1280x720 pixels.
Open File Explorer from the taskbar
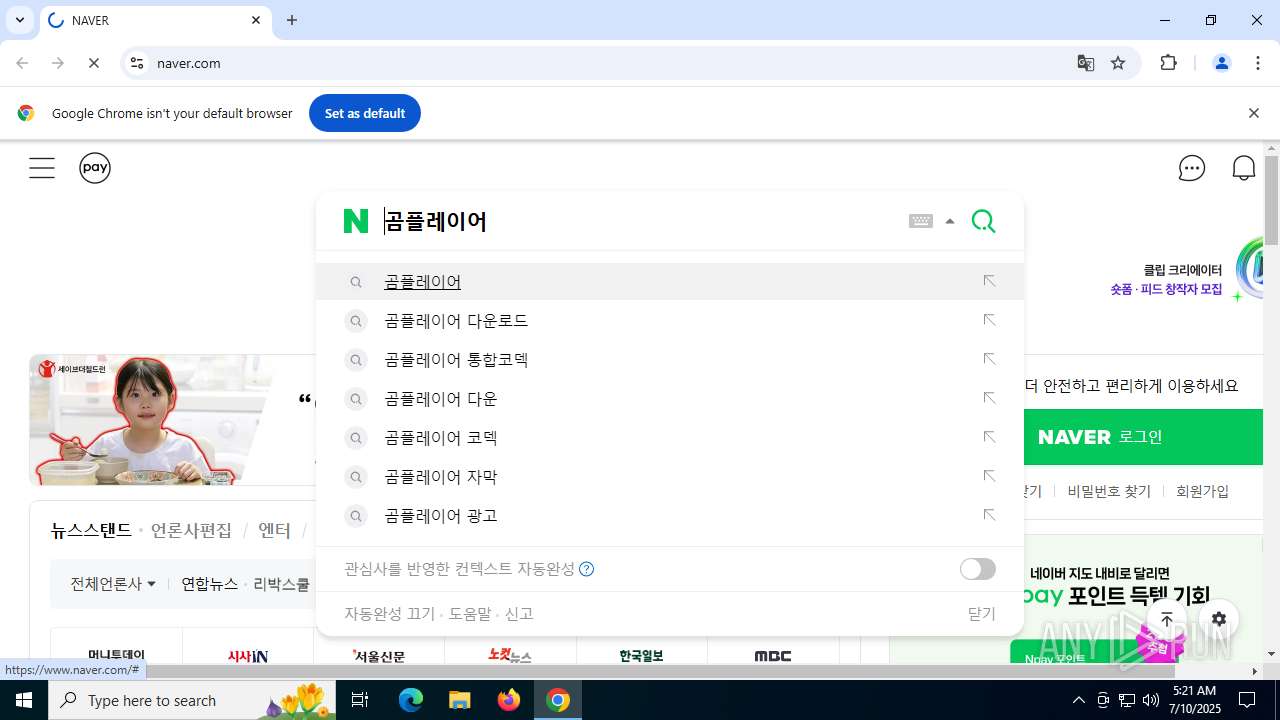(459, 700)
